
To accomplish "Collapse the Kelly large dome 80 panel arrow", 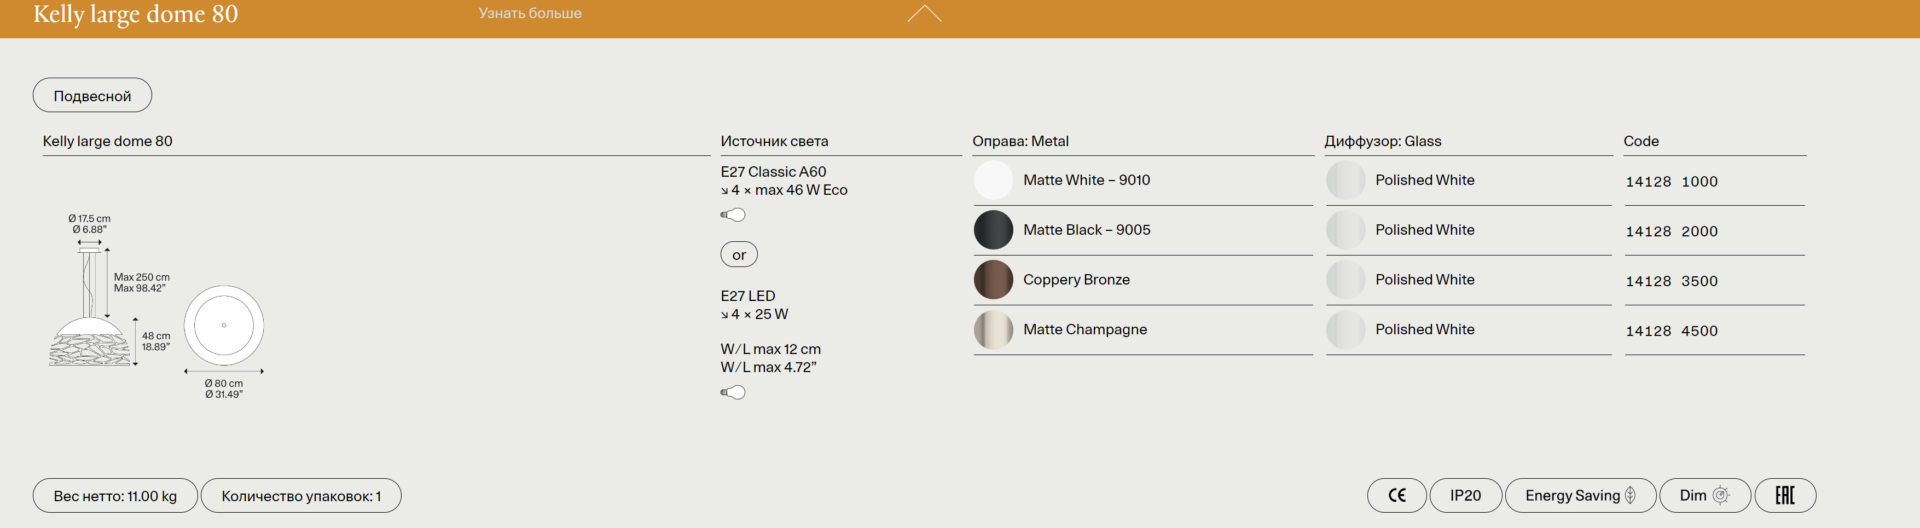I will click(924, 14).
